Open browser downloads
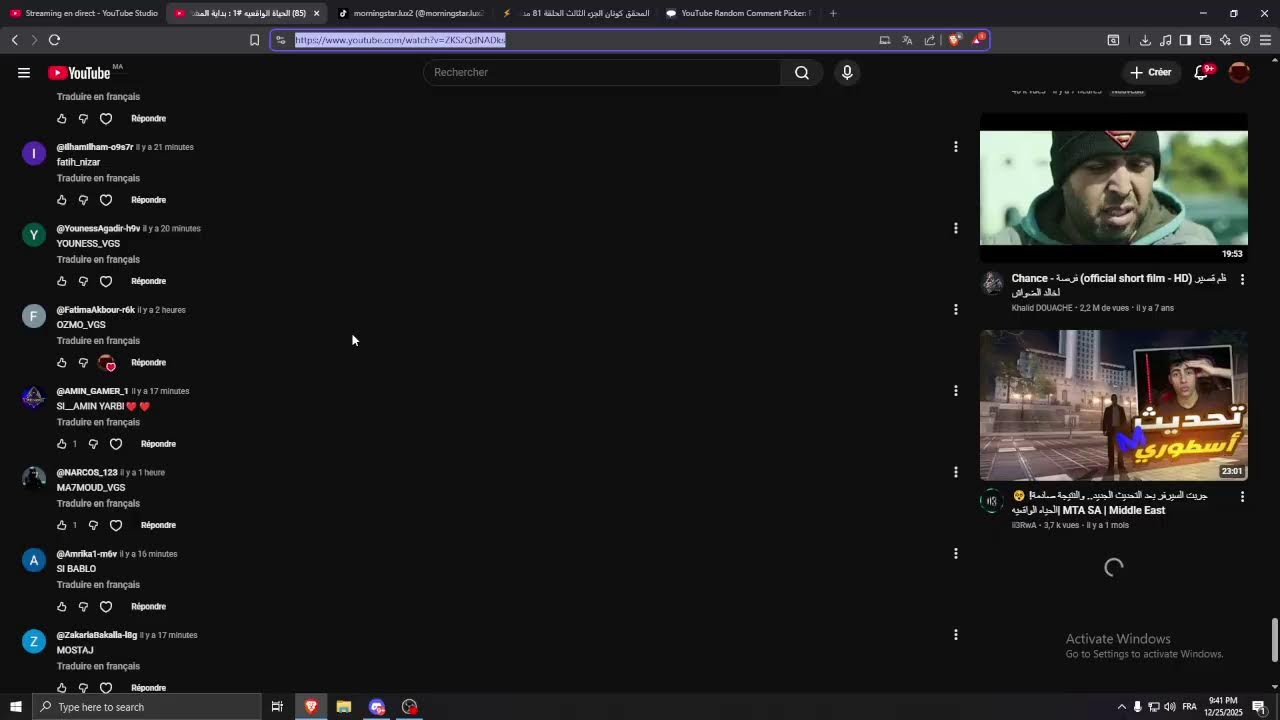 pos(1145,40)
